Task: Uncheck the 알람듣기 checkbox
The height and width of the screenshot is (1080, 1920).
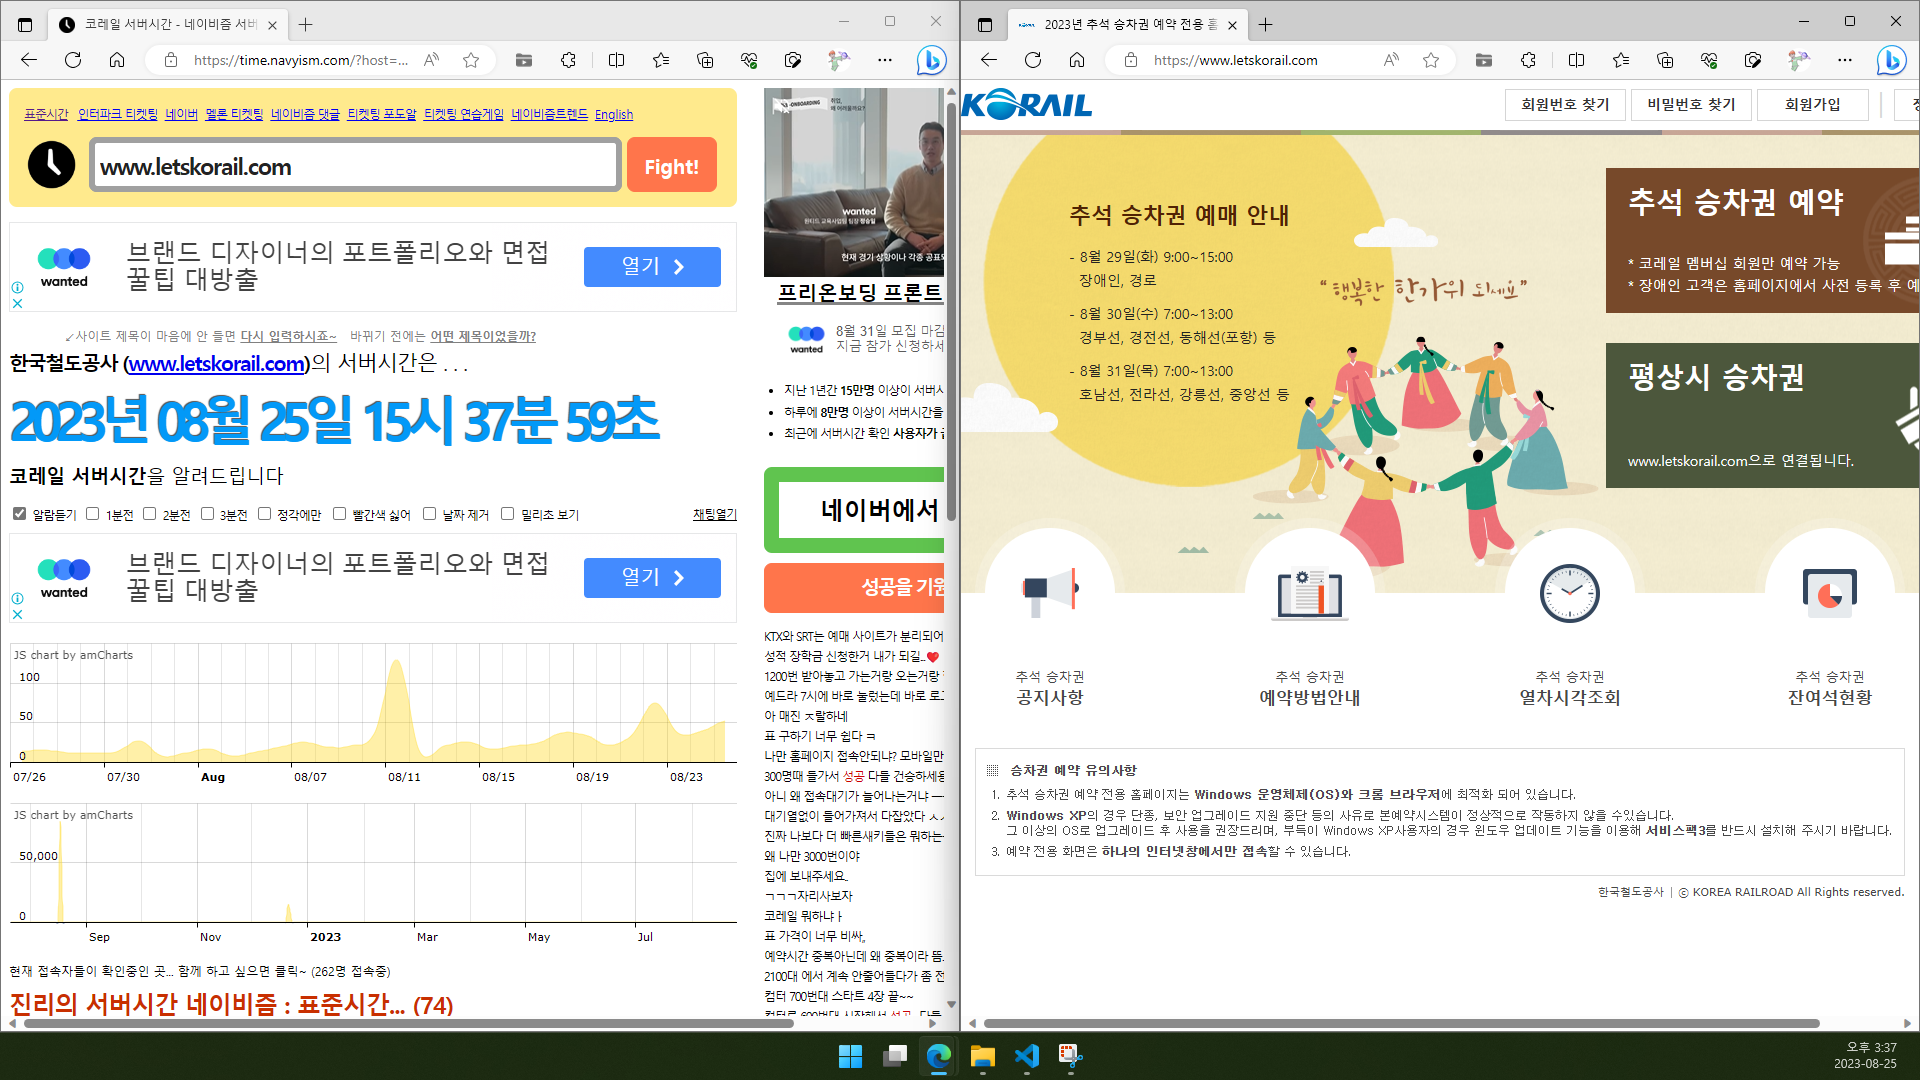Action: tap(19, 514)
